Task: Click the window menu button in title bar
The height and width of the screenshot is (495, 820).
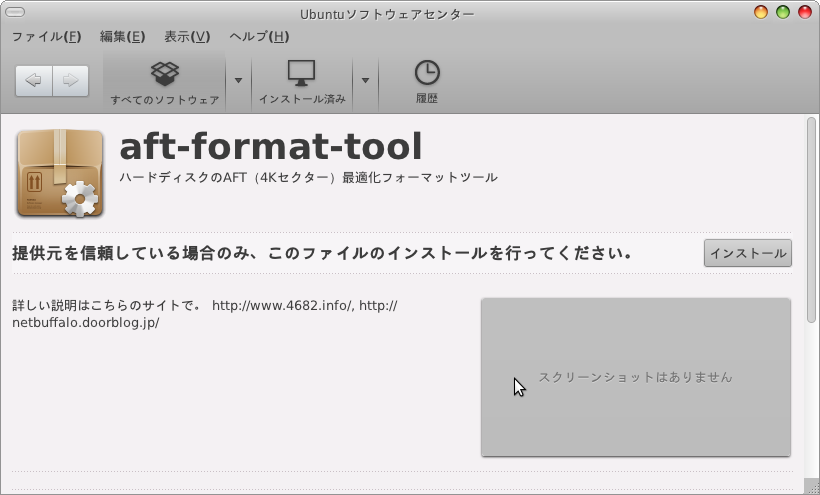Action: pos(15,12)
